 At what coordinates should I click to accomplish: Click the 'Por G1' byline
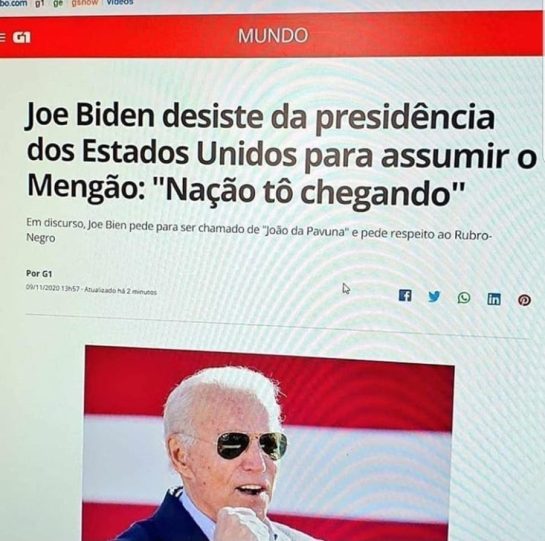click(39, 274)
